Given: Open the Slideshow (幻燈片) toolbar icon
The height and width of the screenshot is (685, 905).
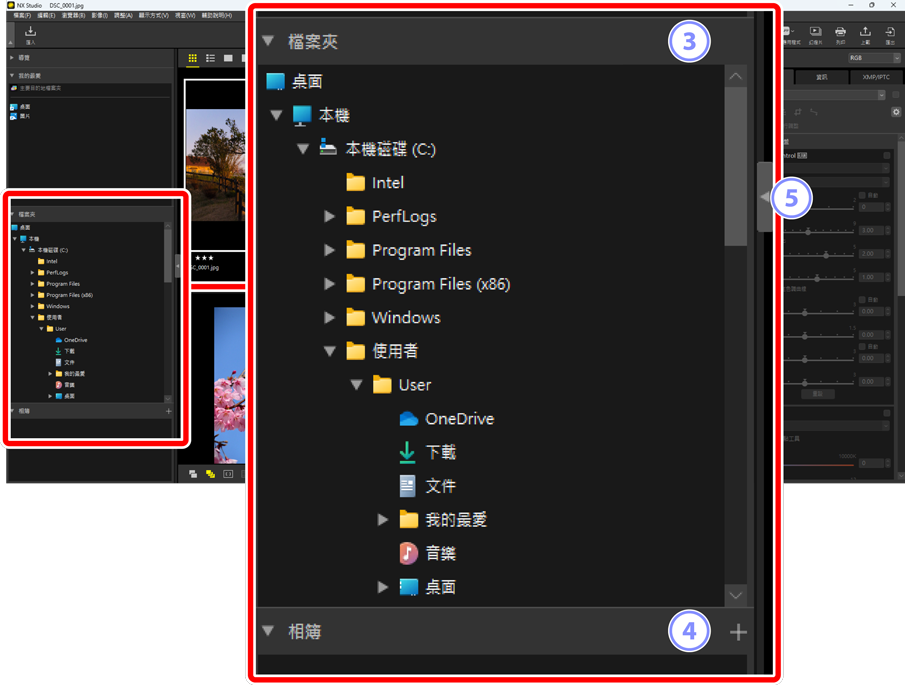Looking at the screenshot, I should (x=815, y=34).
